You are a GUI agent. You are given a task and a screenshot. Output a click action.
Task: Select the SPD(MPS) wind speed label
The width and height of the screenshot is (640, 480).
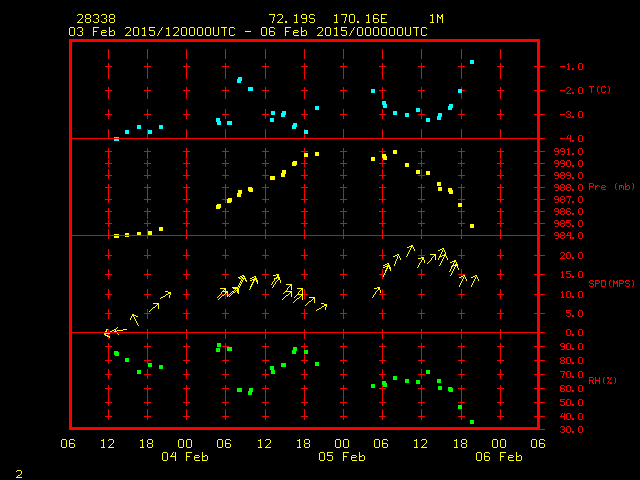click(611, 284)
